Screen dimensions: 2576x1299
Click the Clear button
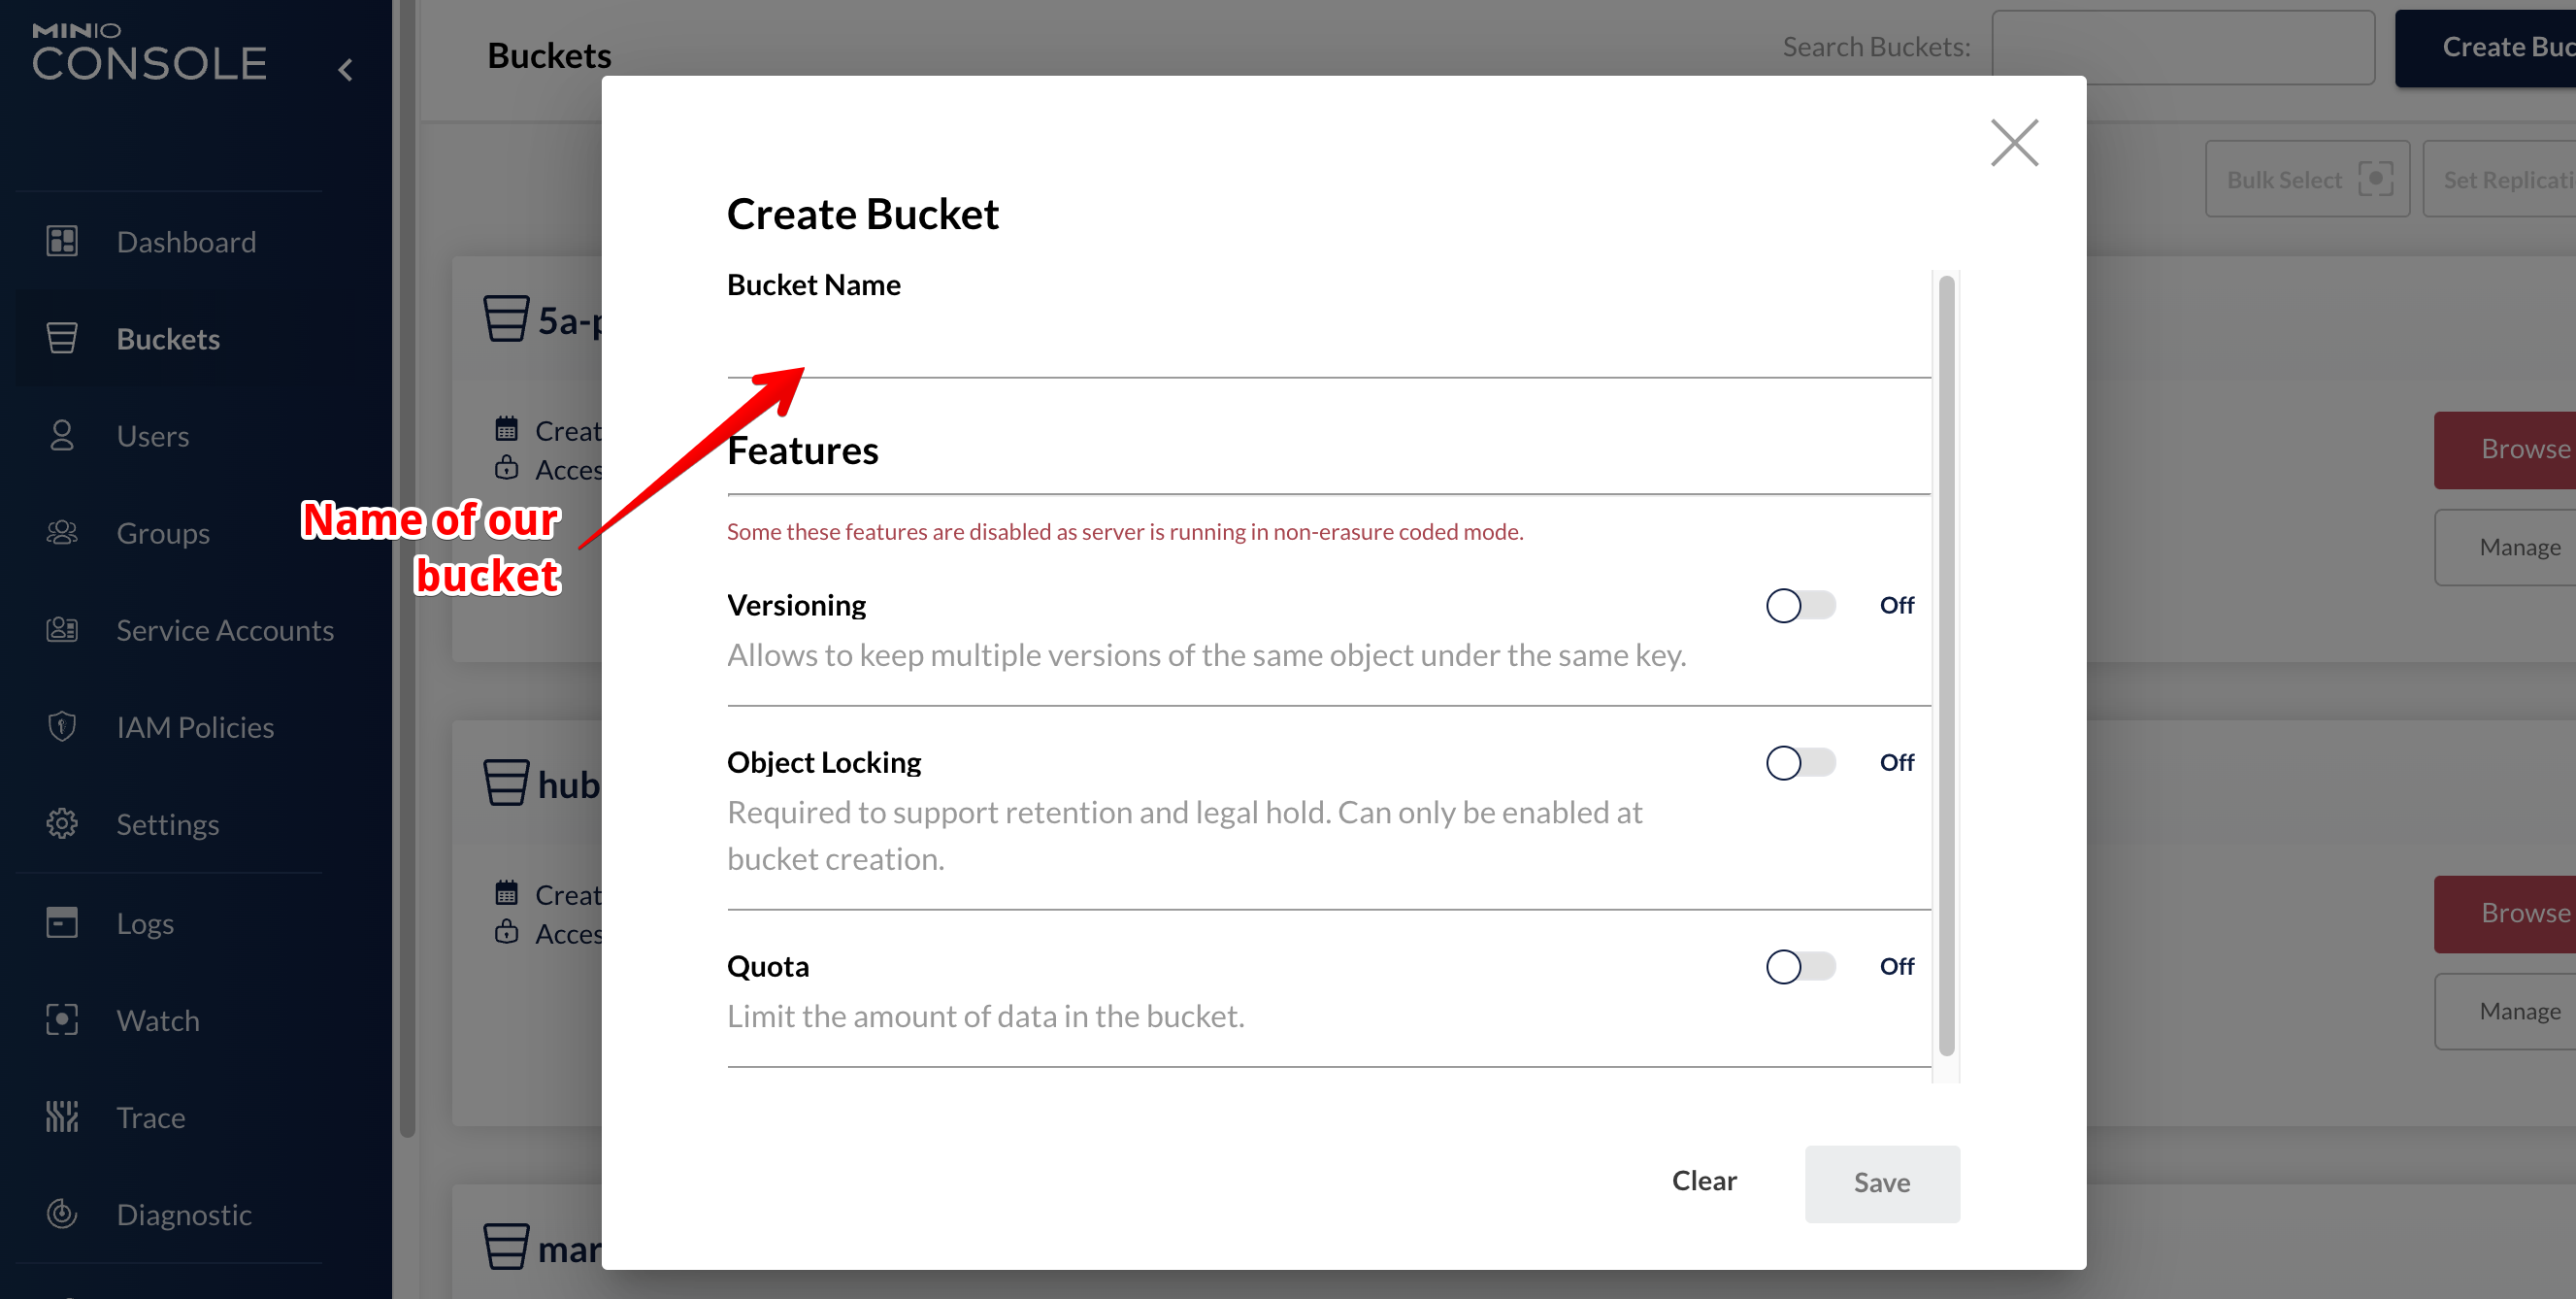pos(1704,1181)
